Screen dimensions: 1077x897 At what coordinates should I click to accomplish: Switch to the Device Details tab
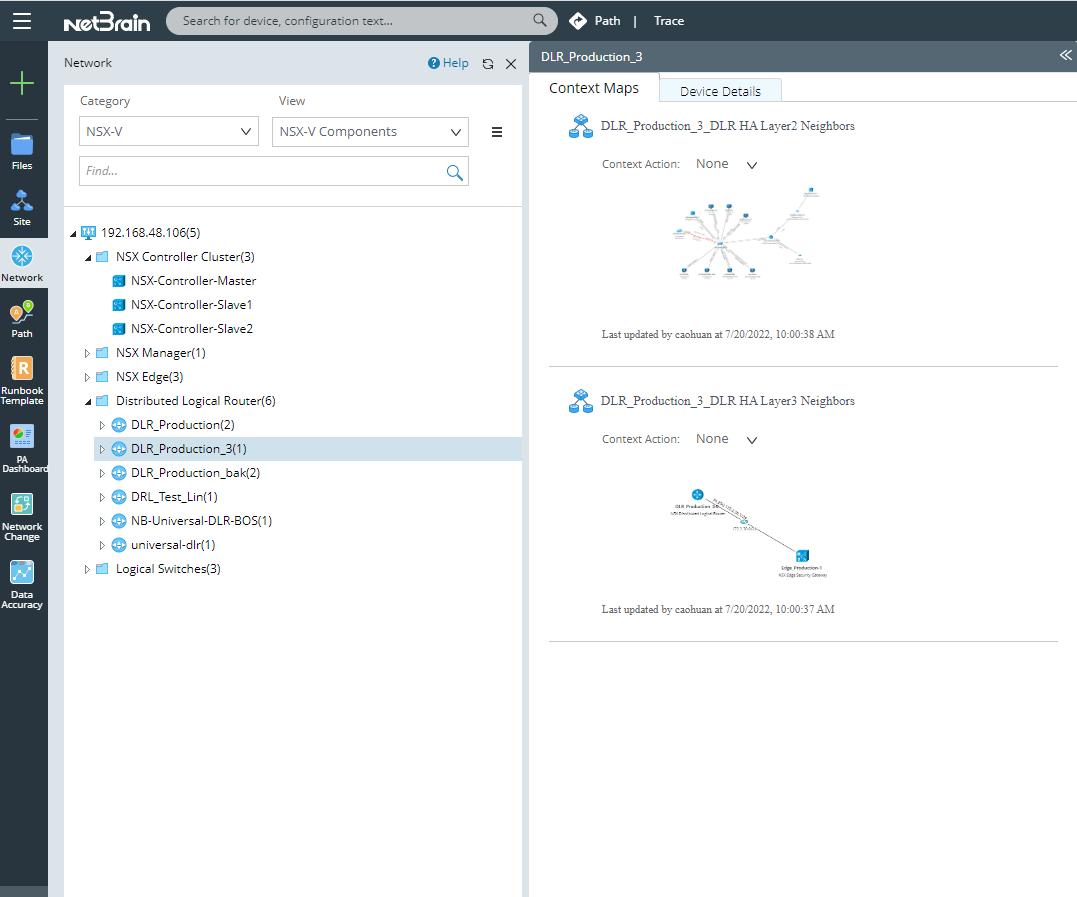point(720,91)
